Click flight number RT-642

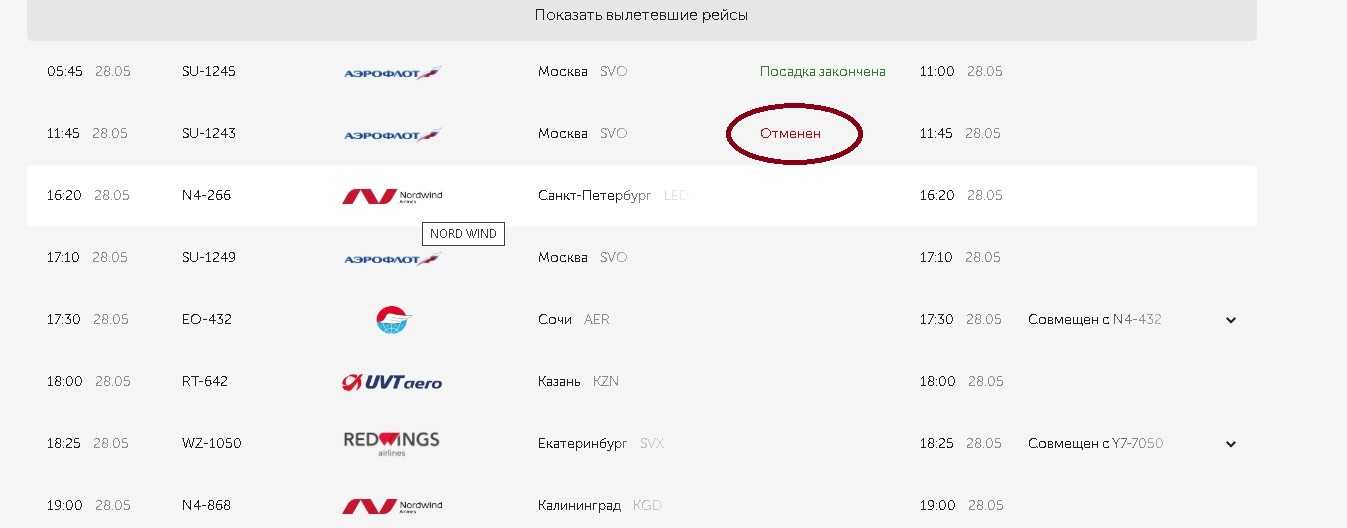tap(206, 382)
